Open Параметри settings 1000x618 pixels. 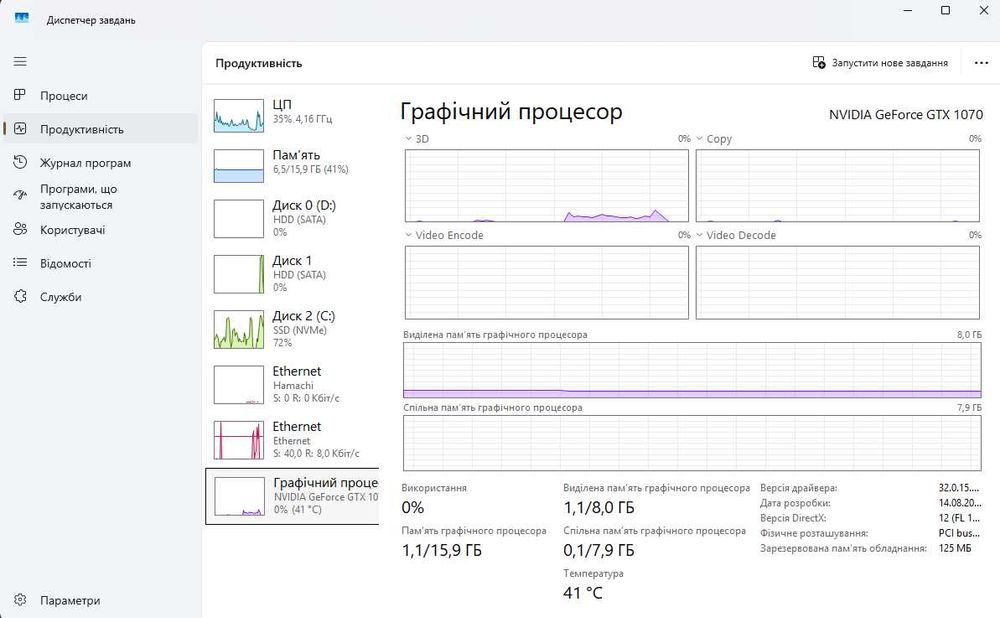101,600
